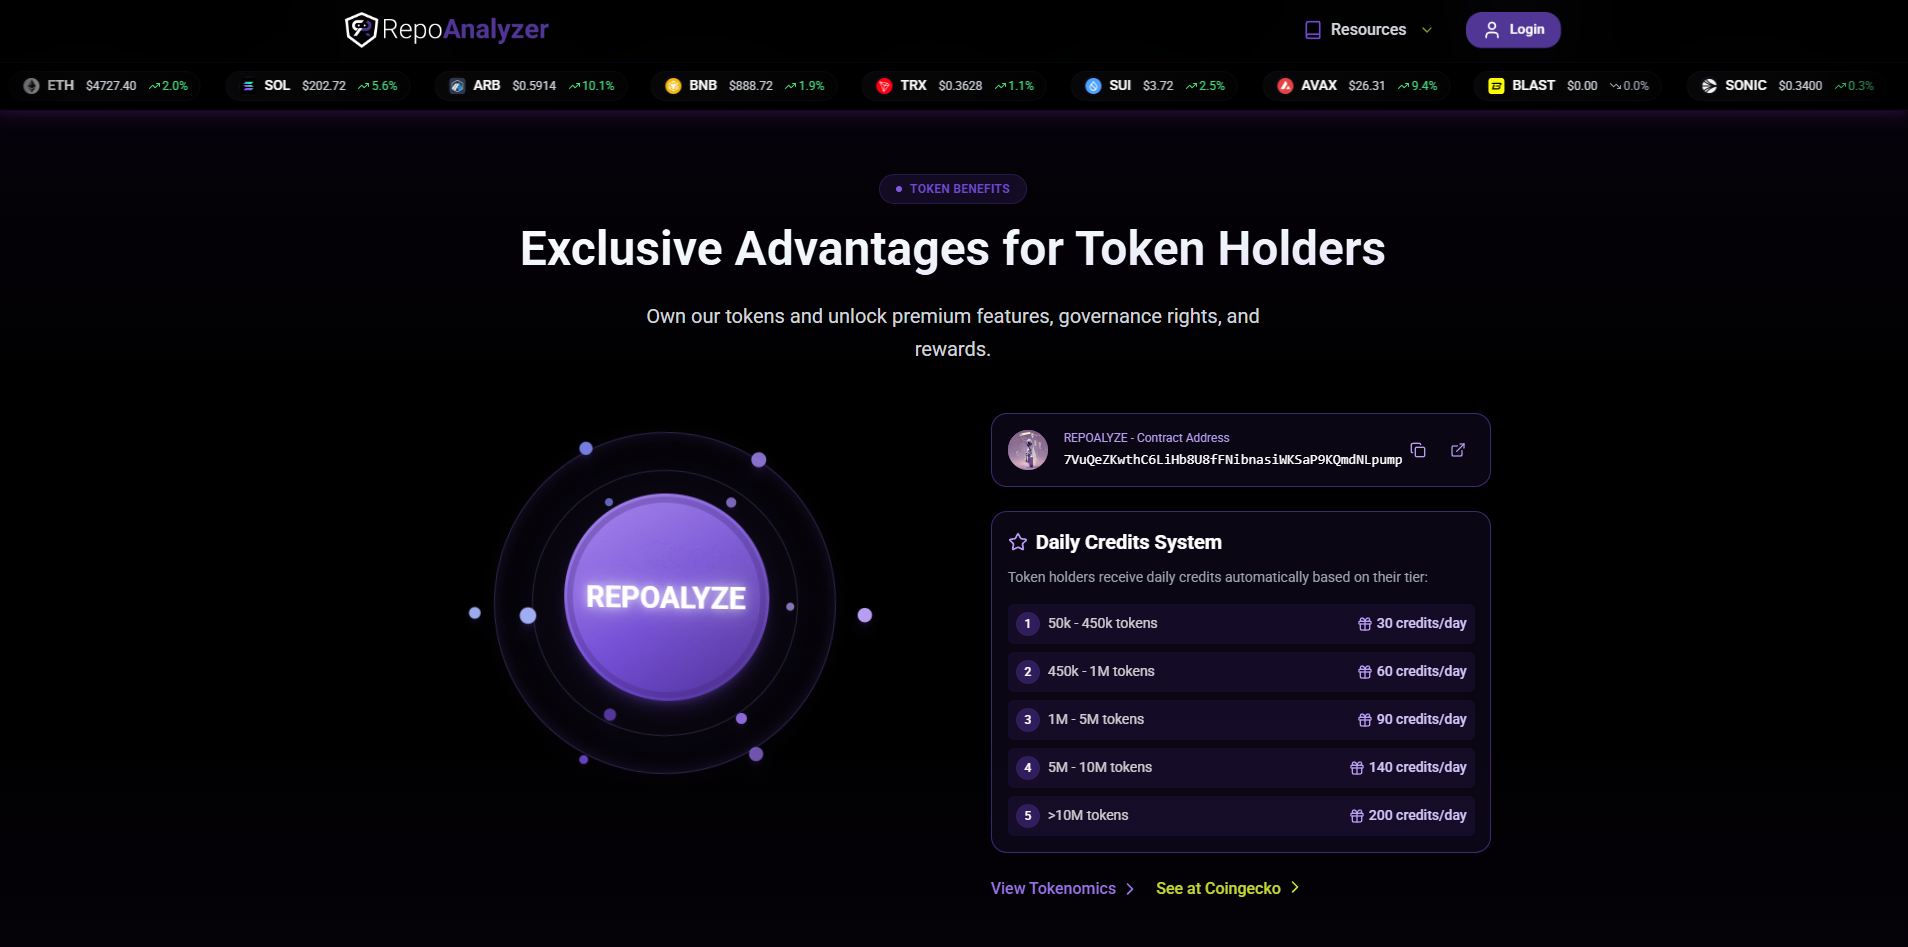Image resolution: width=1908 pixels, height=947 pixels.
Task: Click the ETH coin icon in ticker
Action: 32,86
